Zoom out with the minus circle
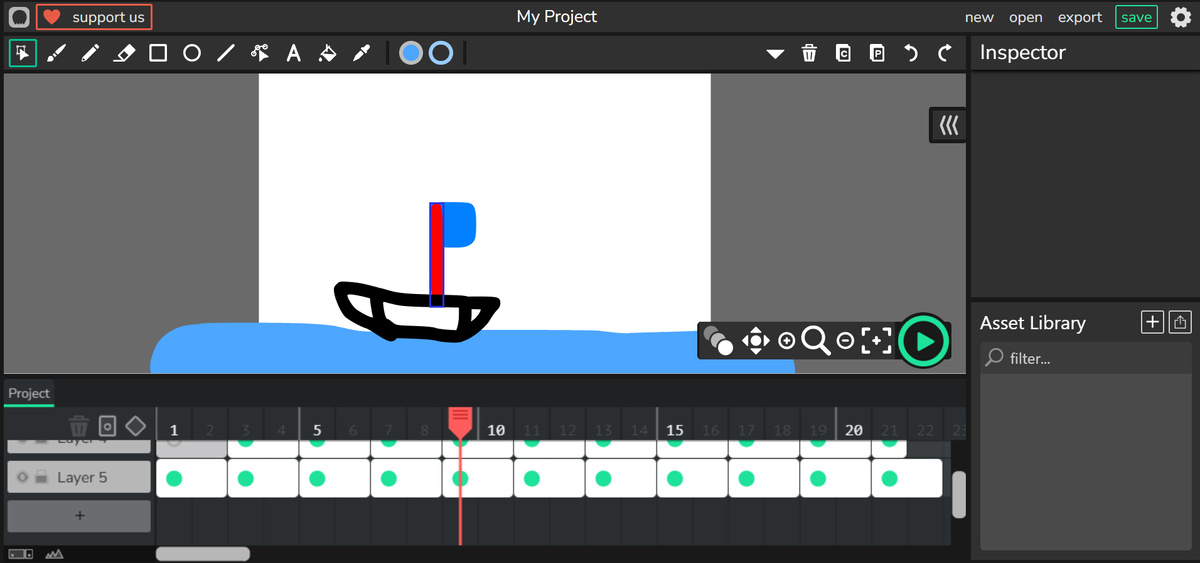The width and height of the screenshot is (1200, 563). pyautogui.click(x=845, y=341)
